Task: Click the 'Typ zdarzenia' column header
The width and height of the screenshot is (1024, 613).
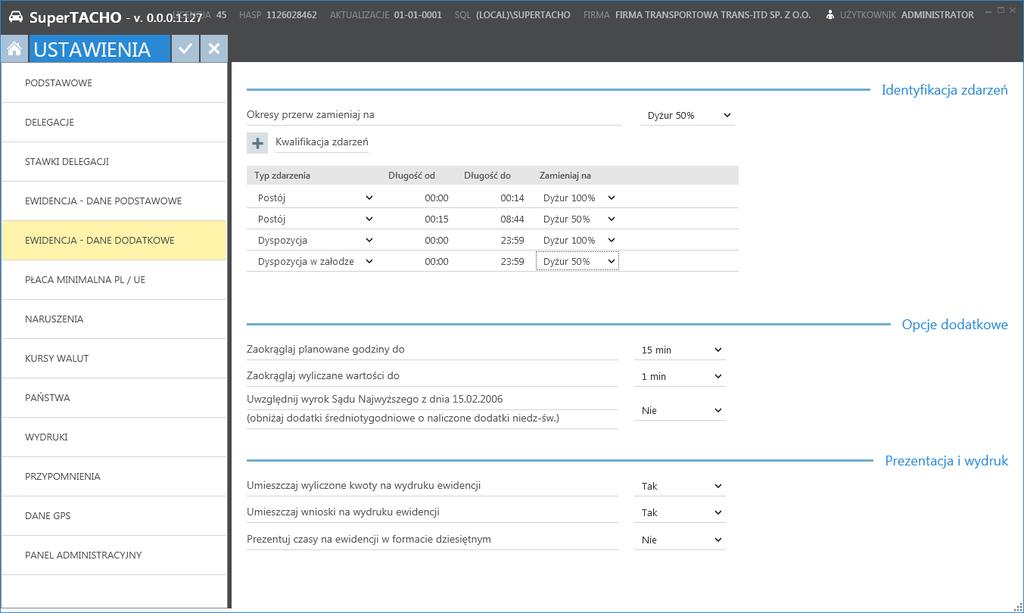Action: click(x=282, y=176)
